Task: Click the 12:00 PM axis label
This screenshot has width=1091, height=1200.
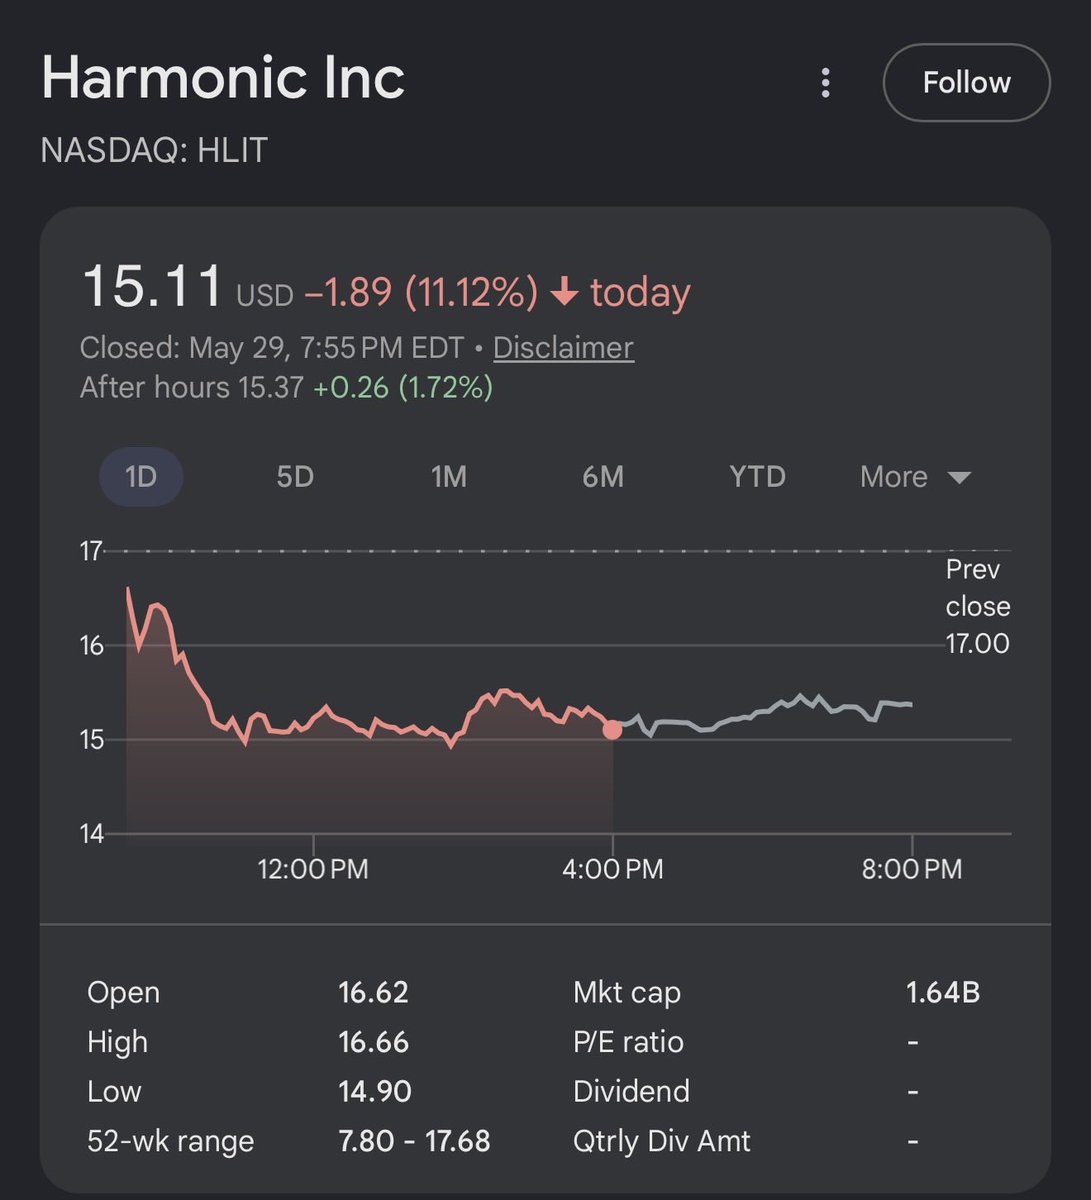Action: 313,868
